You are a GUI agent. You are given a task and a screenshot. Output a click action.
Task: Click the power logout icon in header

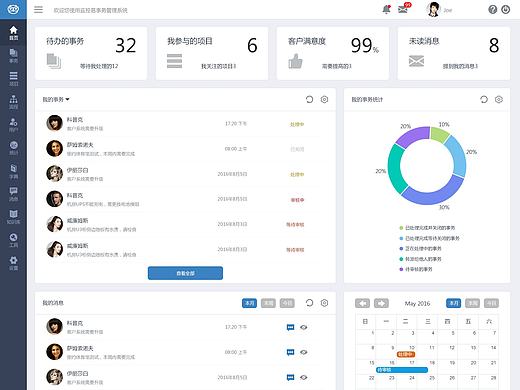[x=506, y=10]
